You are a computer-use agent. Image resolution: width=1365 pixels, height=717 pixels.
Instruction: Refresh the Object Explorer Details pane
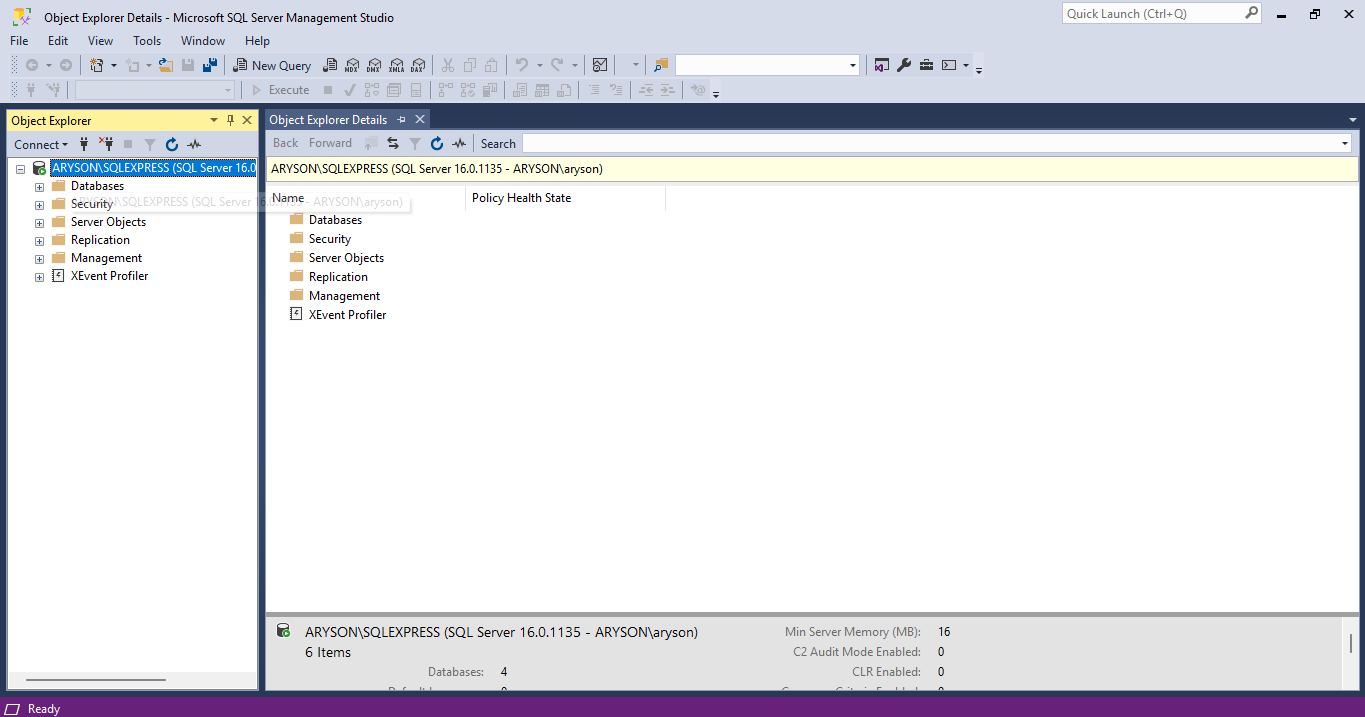tap(437, 143)
